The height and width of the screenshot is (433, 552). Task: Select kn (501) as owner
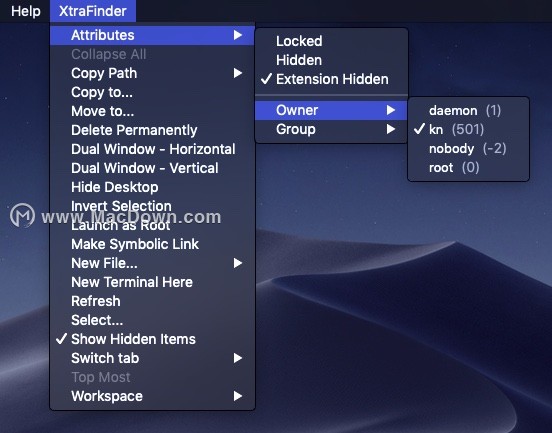469,130
